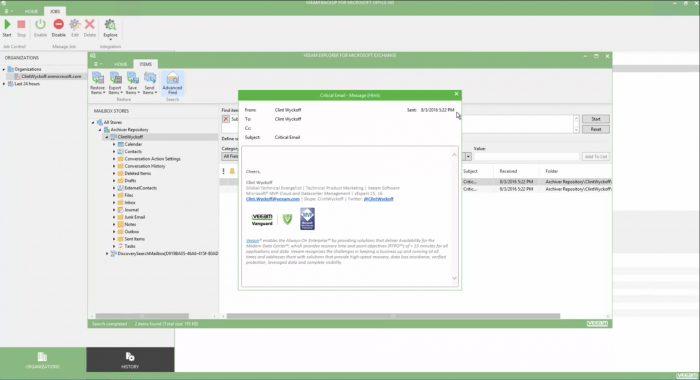The width and height of the screenshot is (700, 380).
Task: Expand the DiscoverySearchMailbox node
Action: pyautogui.click(x=107, y=254)
